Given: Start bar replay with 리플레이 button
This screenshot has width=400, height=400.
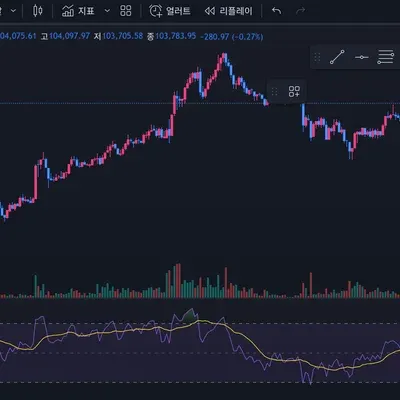Looking at the screenshot, I should point(229,11).
